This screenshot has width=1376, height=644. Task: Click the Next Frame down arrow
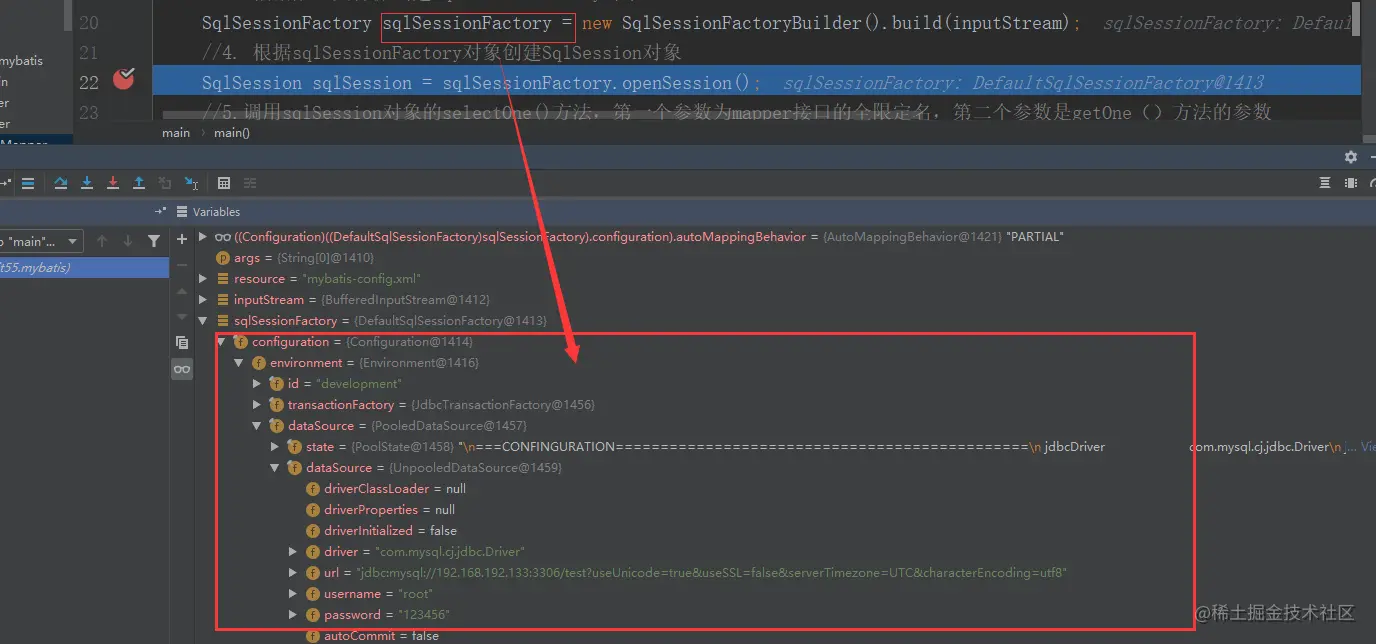[x=128, y=241]
